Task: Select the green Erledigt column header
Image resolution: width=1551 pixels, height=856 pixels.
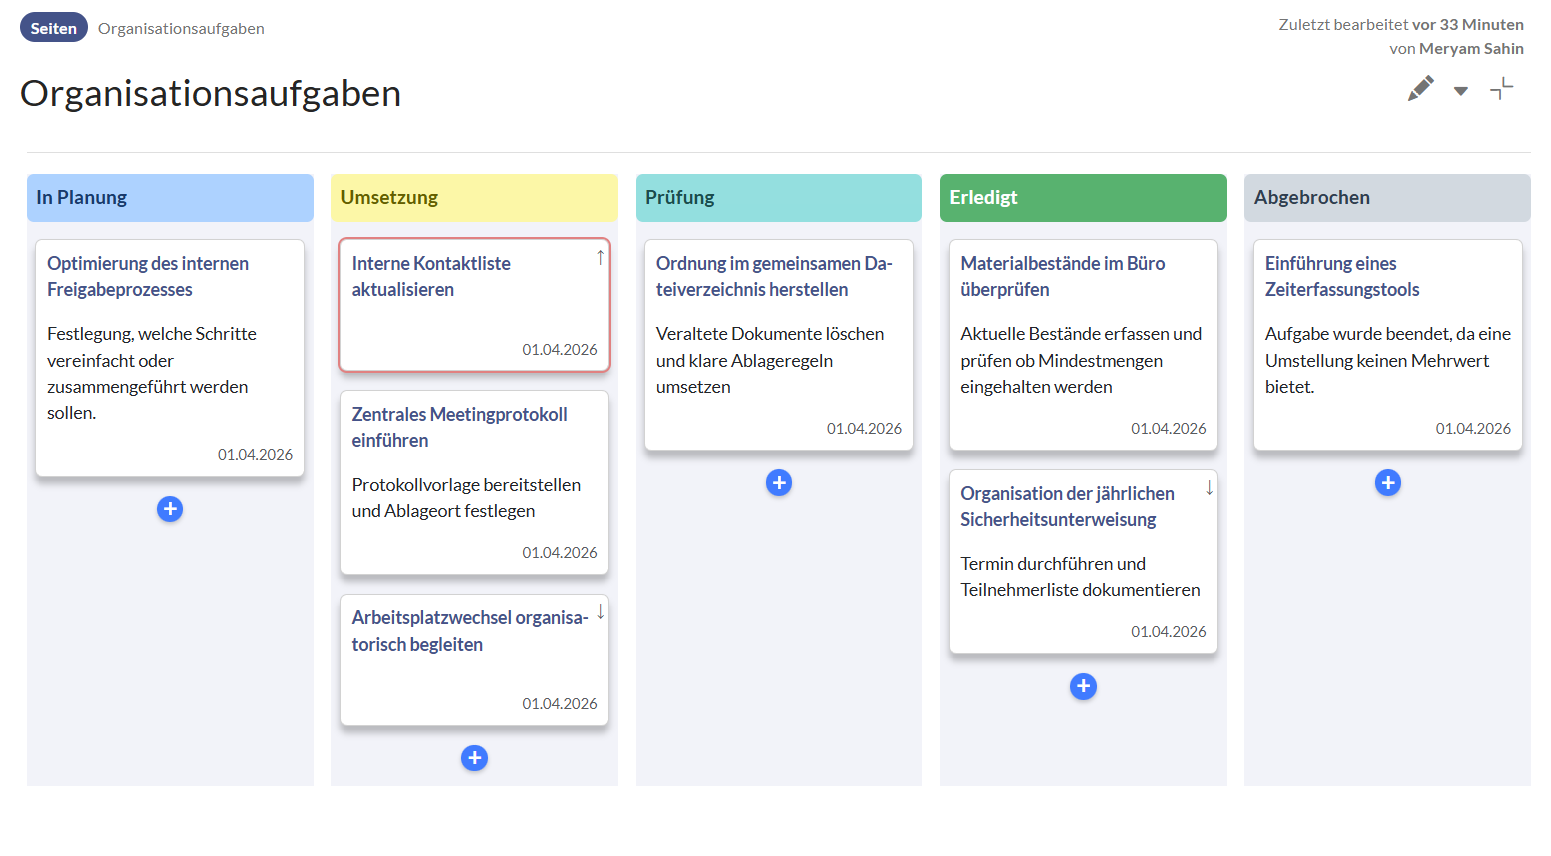Action: coord(1083,198)
